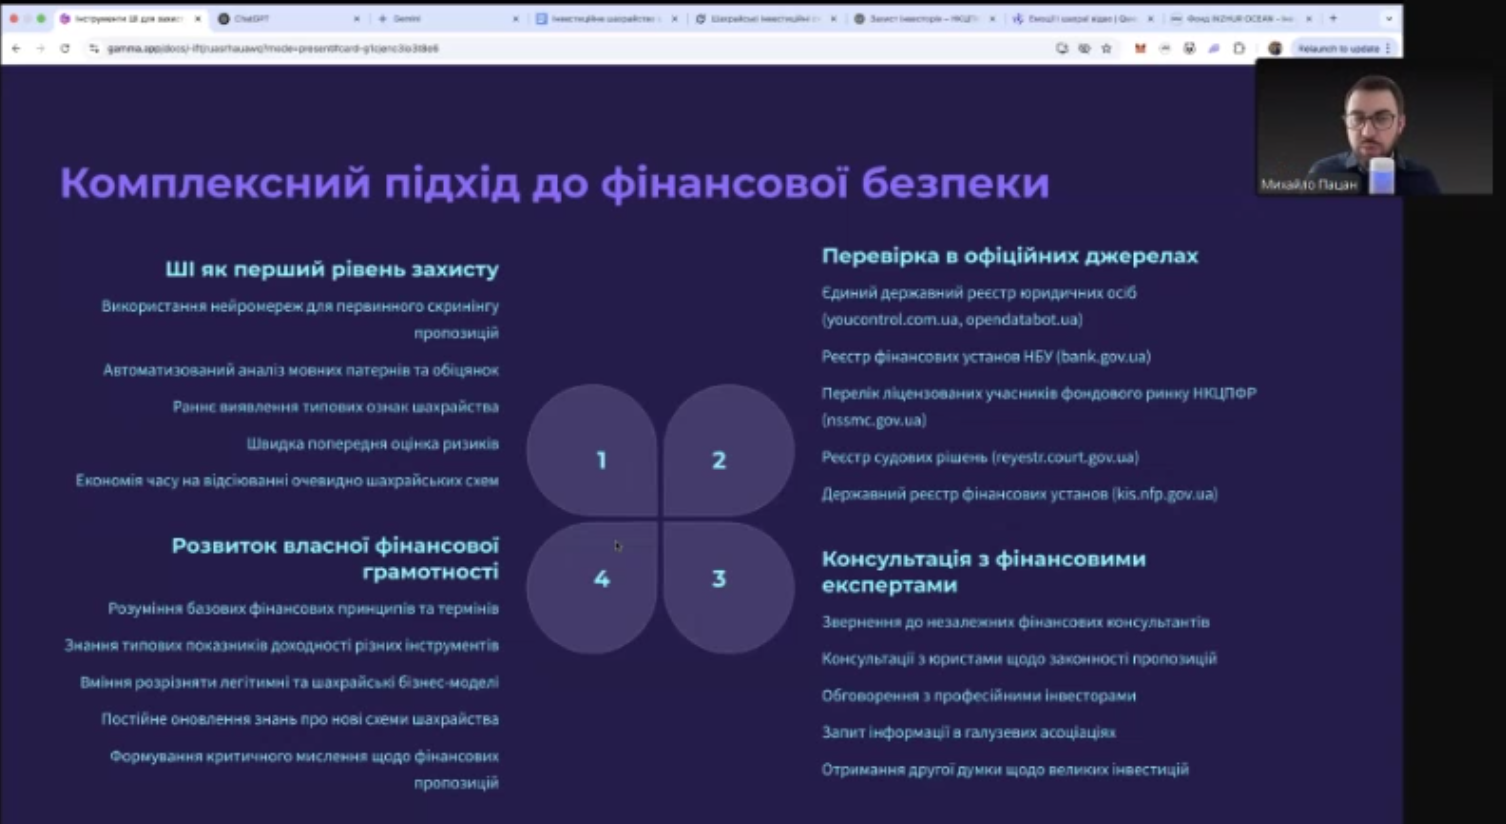Bookmark this page with the star icon
The height and width of the screenshot is (824, 1506).
click(1106, 48)
